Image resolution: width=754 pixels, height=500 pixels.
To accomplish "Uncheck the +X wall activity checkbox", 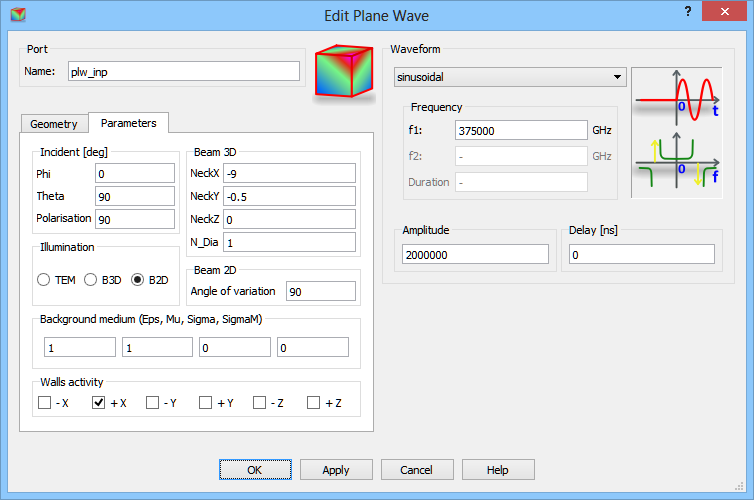I will 99,403.
